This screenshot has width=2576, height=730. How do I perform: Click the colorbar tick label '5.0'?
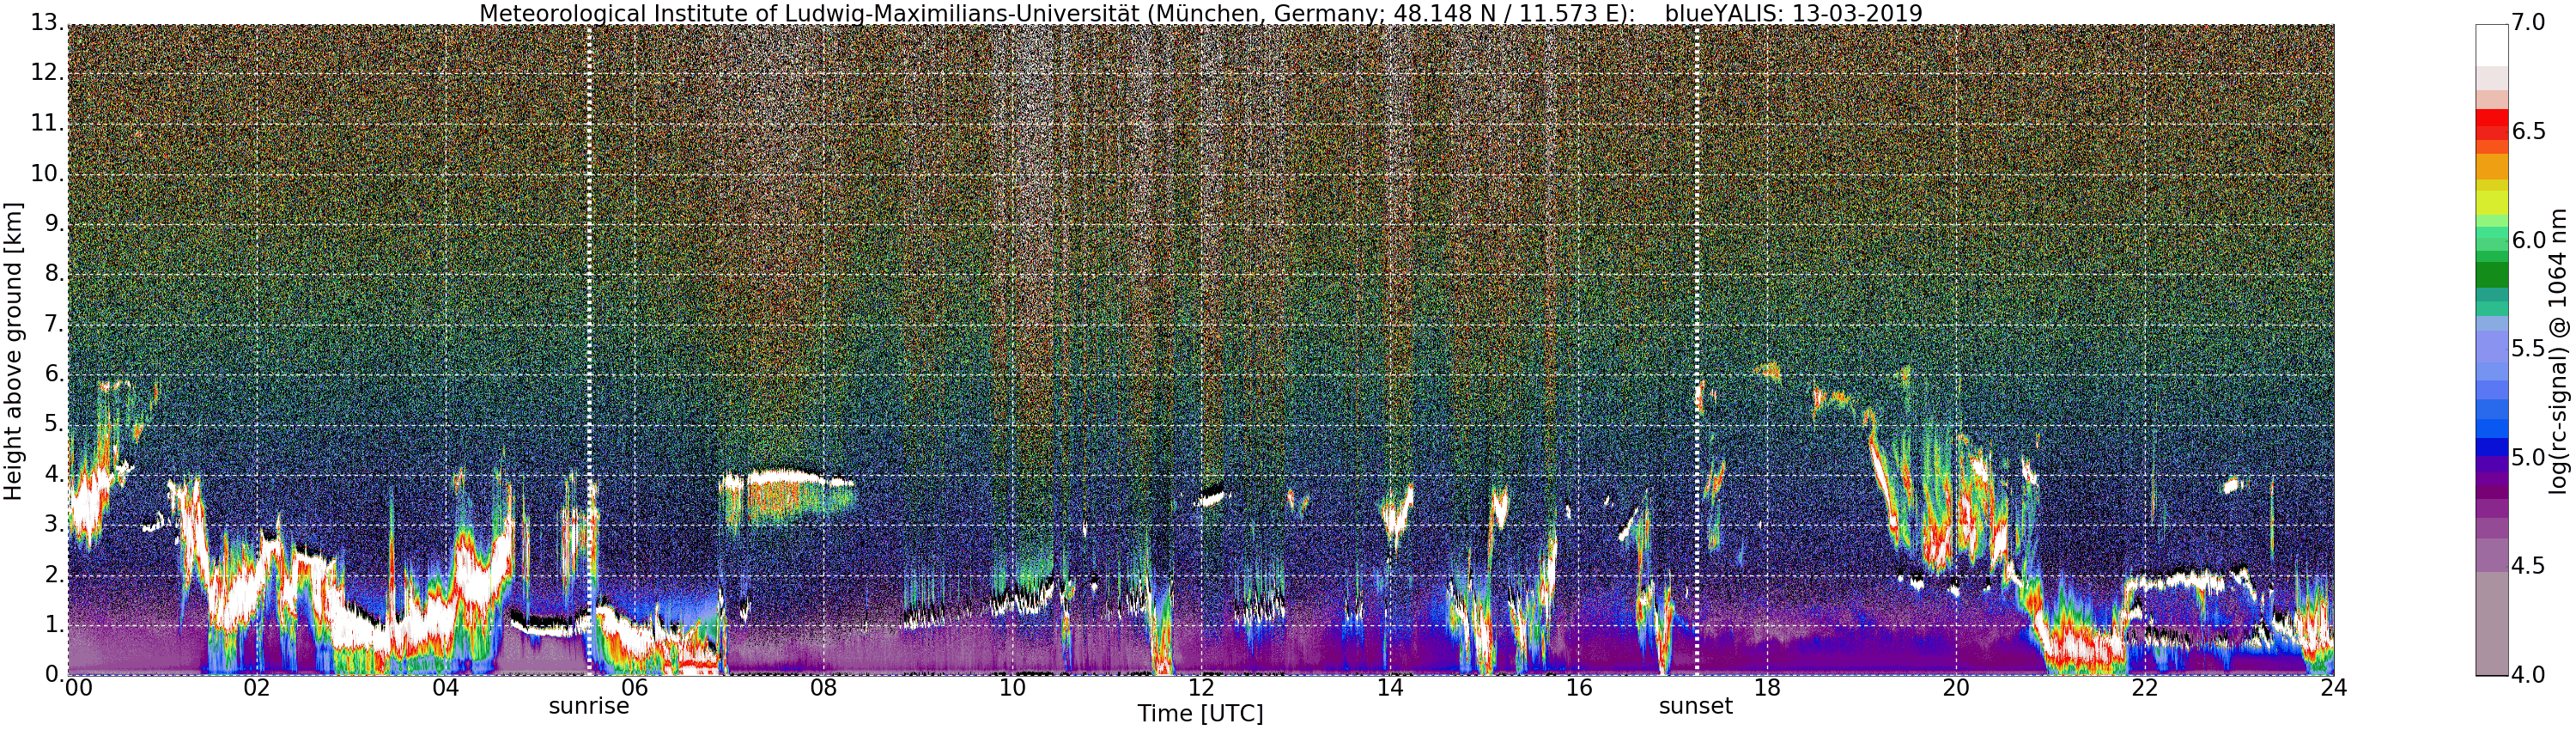2529,458
